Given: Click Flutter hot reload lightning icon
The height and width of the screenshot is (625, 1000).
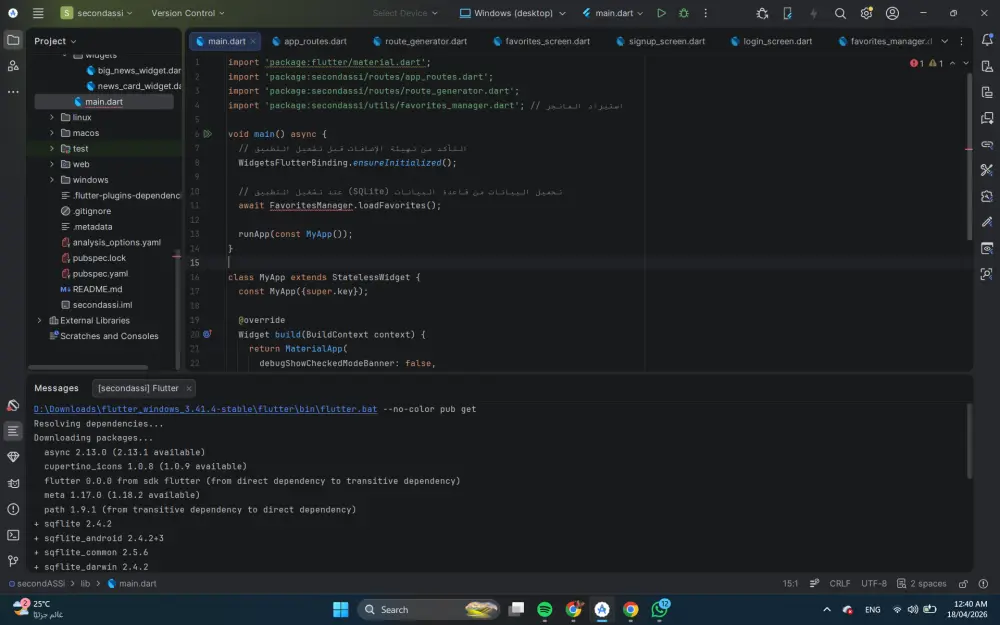Looking at the screenshot, I should [813, 13].
